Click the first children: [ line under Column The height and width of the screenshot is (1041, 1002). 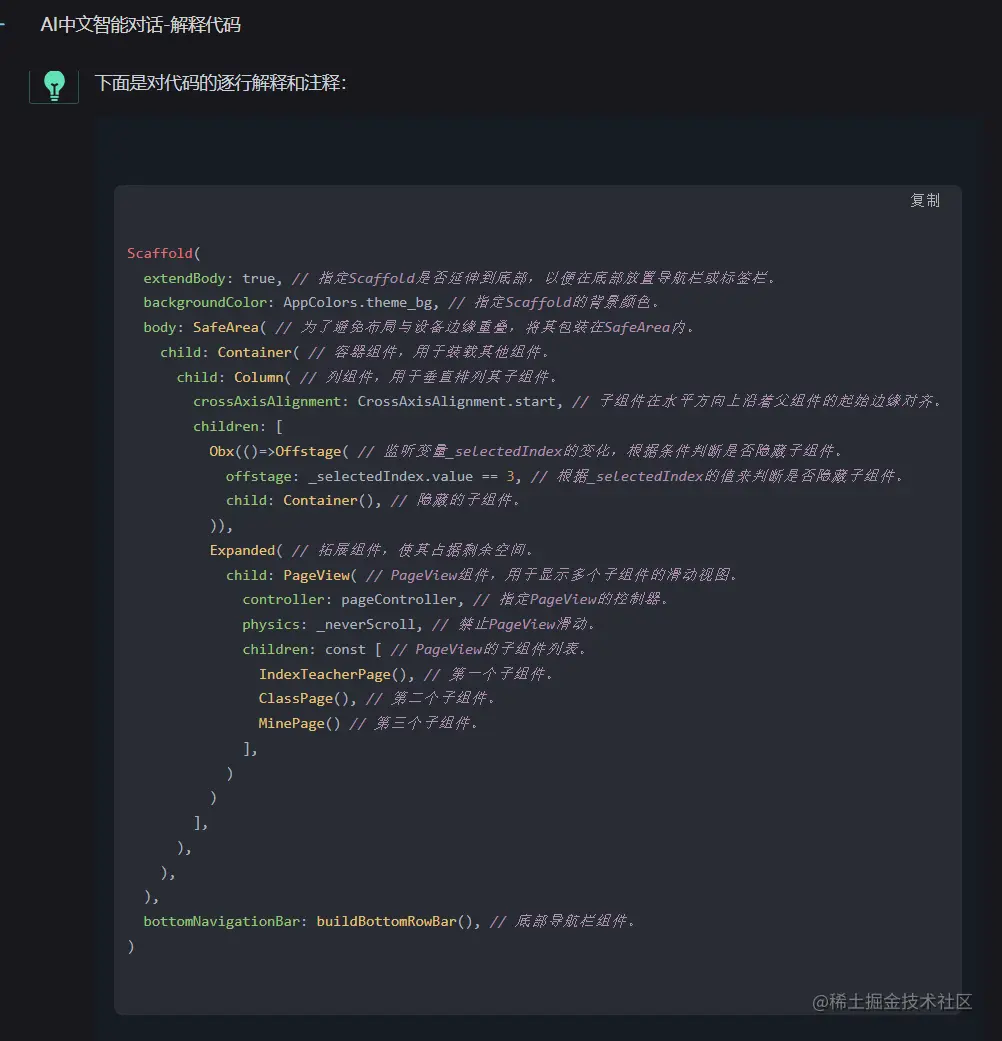(238, 426)
